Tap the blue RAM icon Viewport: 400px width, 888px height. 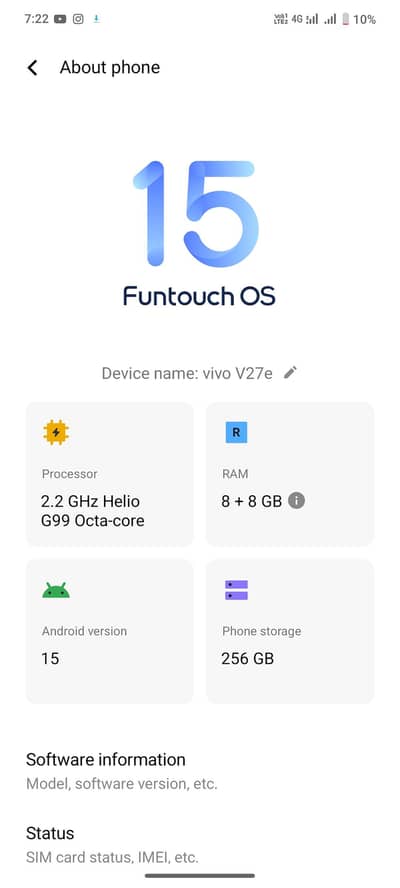[x=236, y=433]
